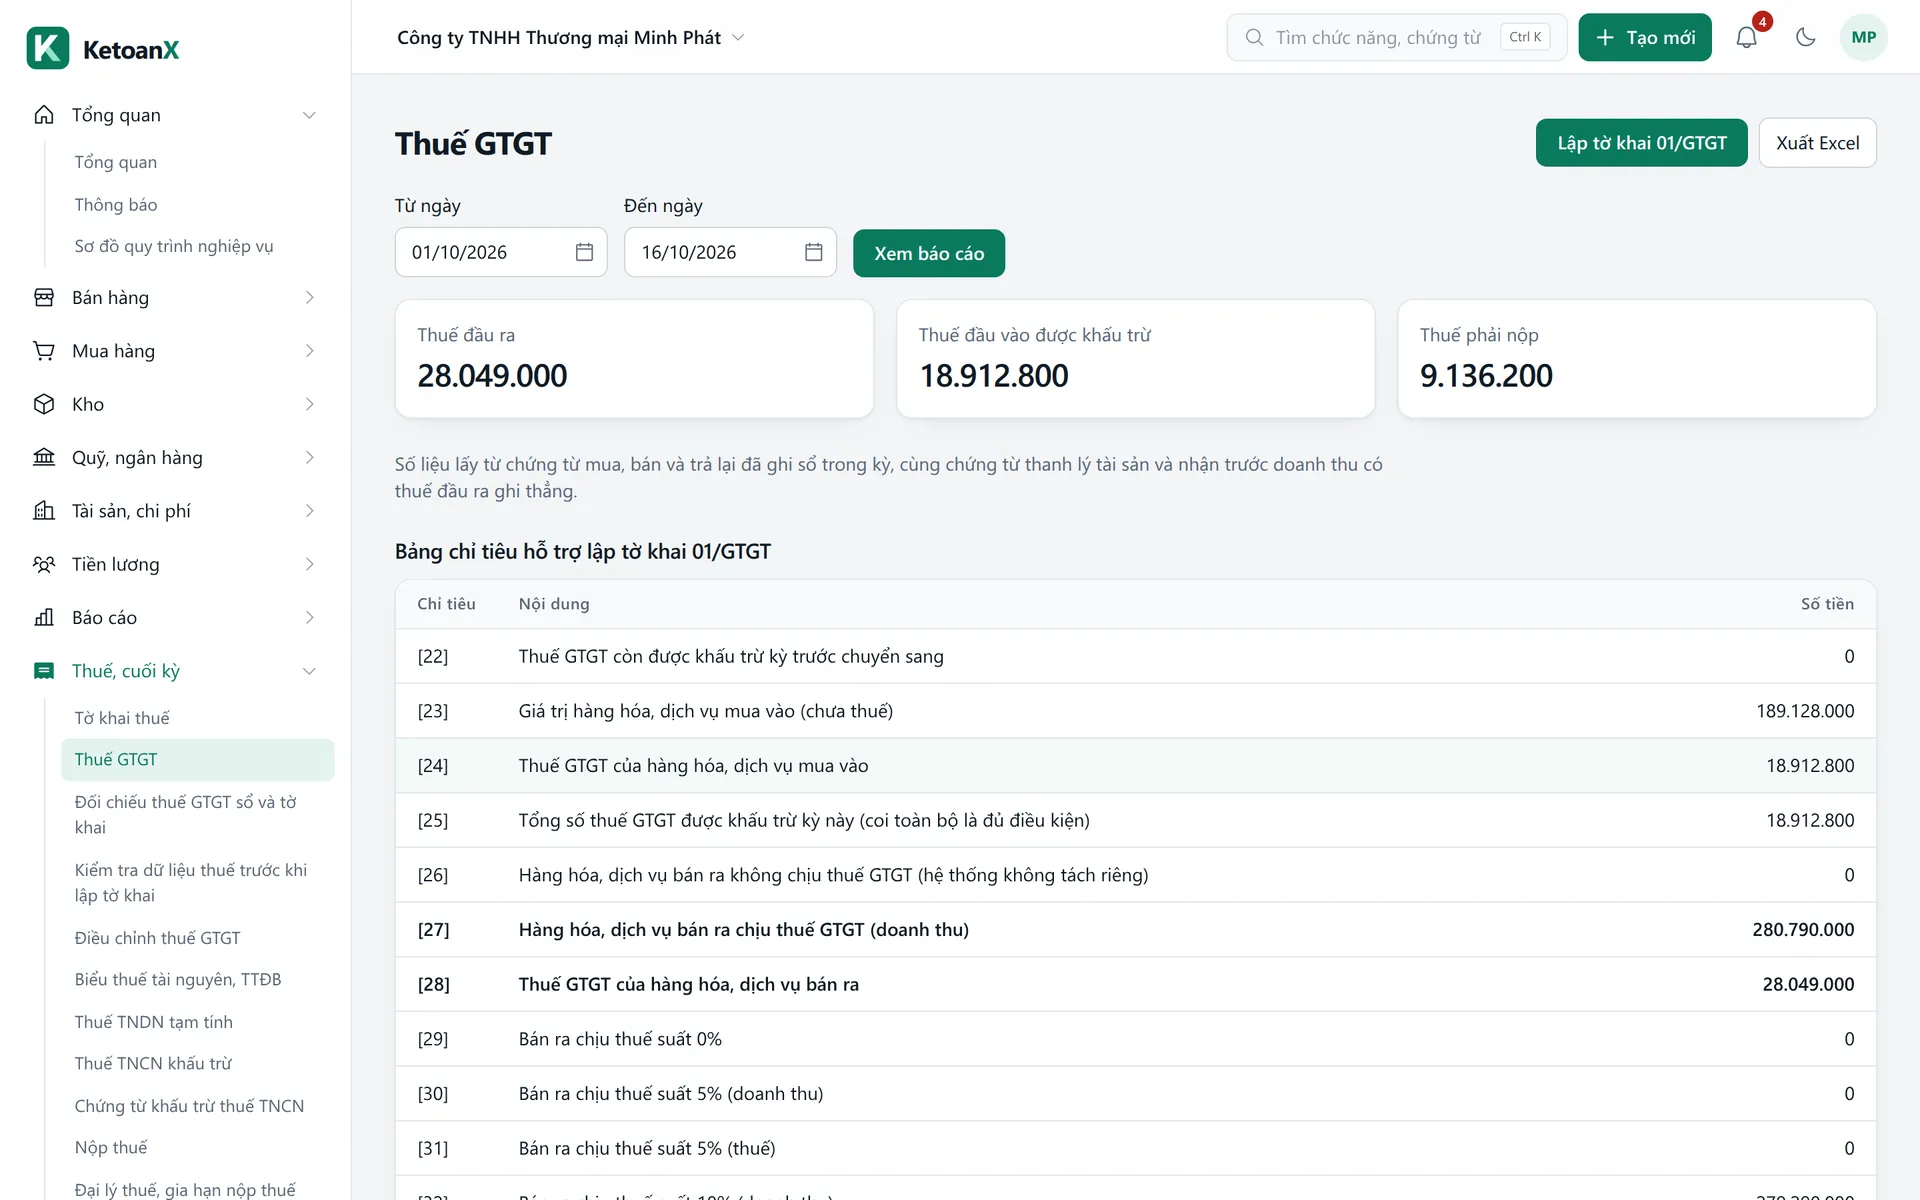Open Tờ khai thuế menu item

click(197, 718)
